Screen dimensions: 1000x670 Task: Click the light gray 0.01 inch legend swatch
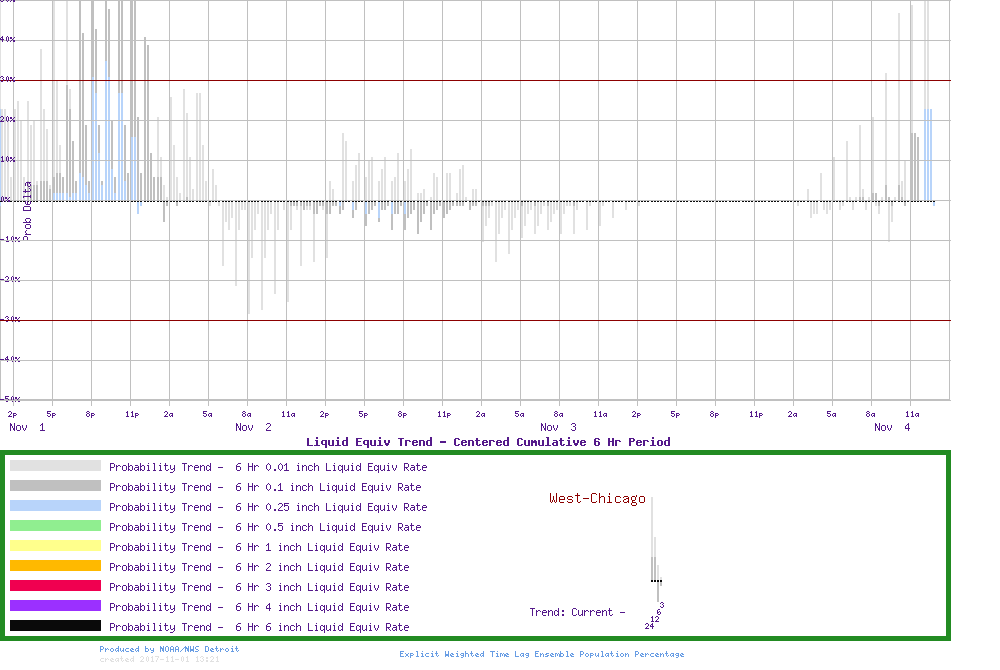pos(55,466)
